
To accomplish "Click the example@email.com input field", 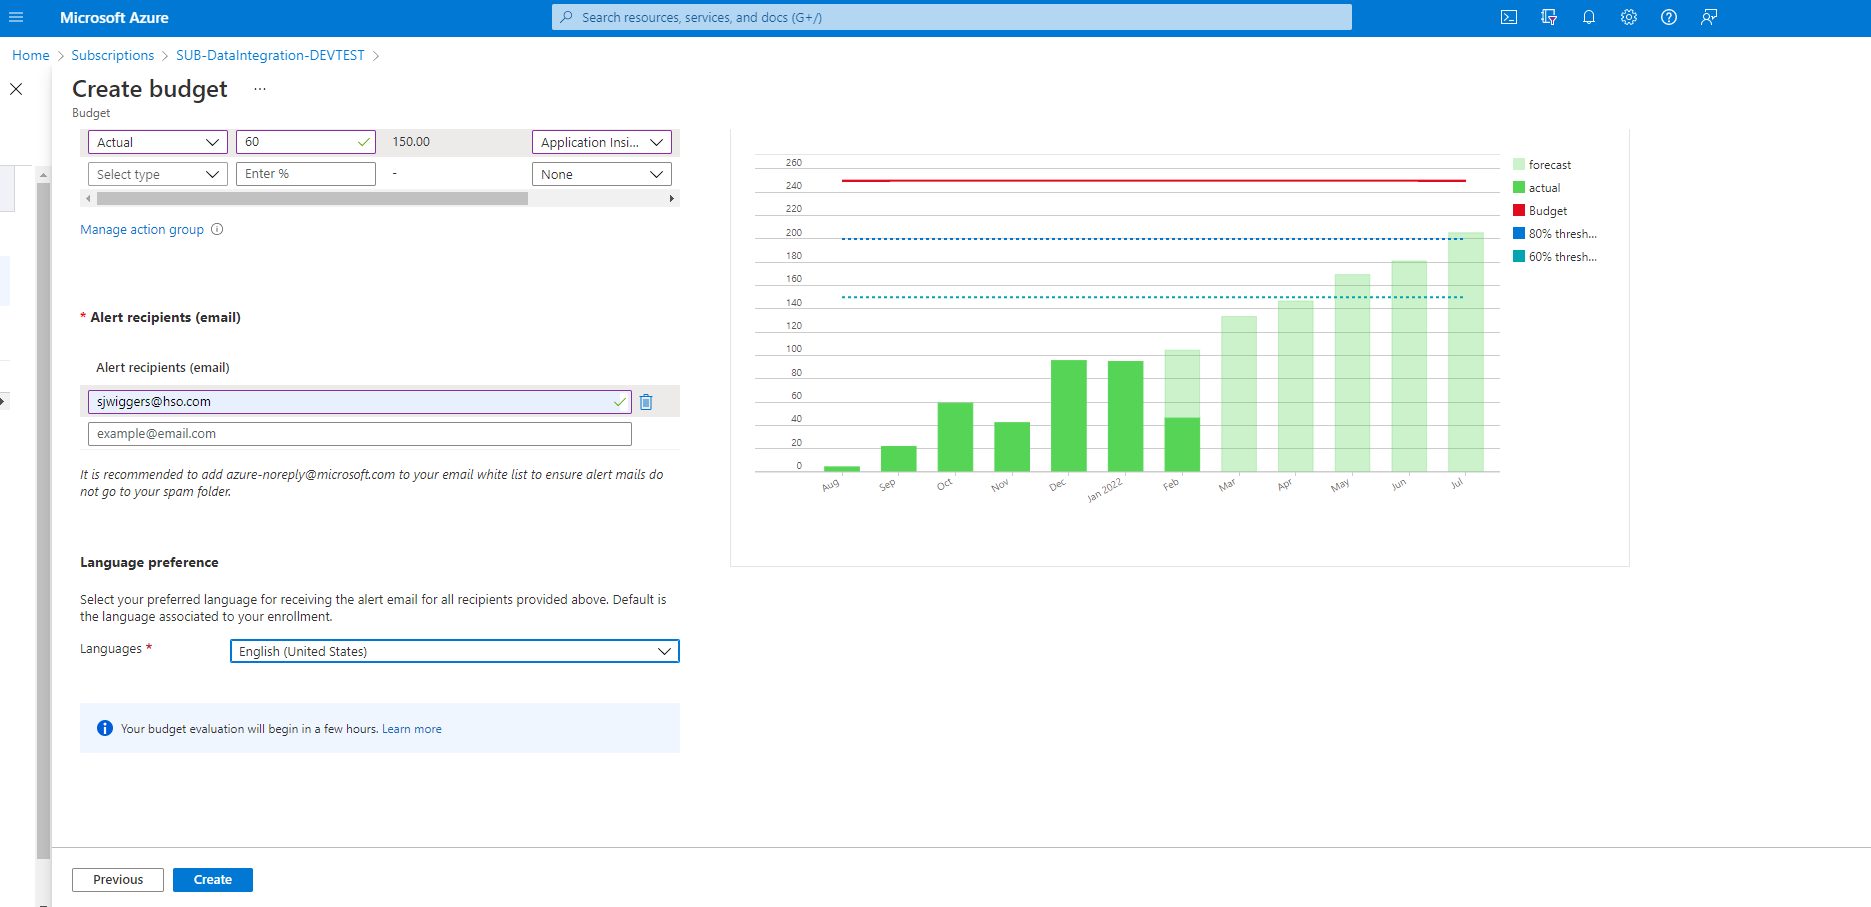I will click(x=359, y=434).
